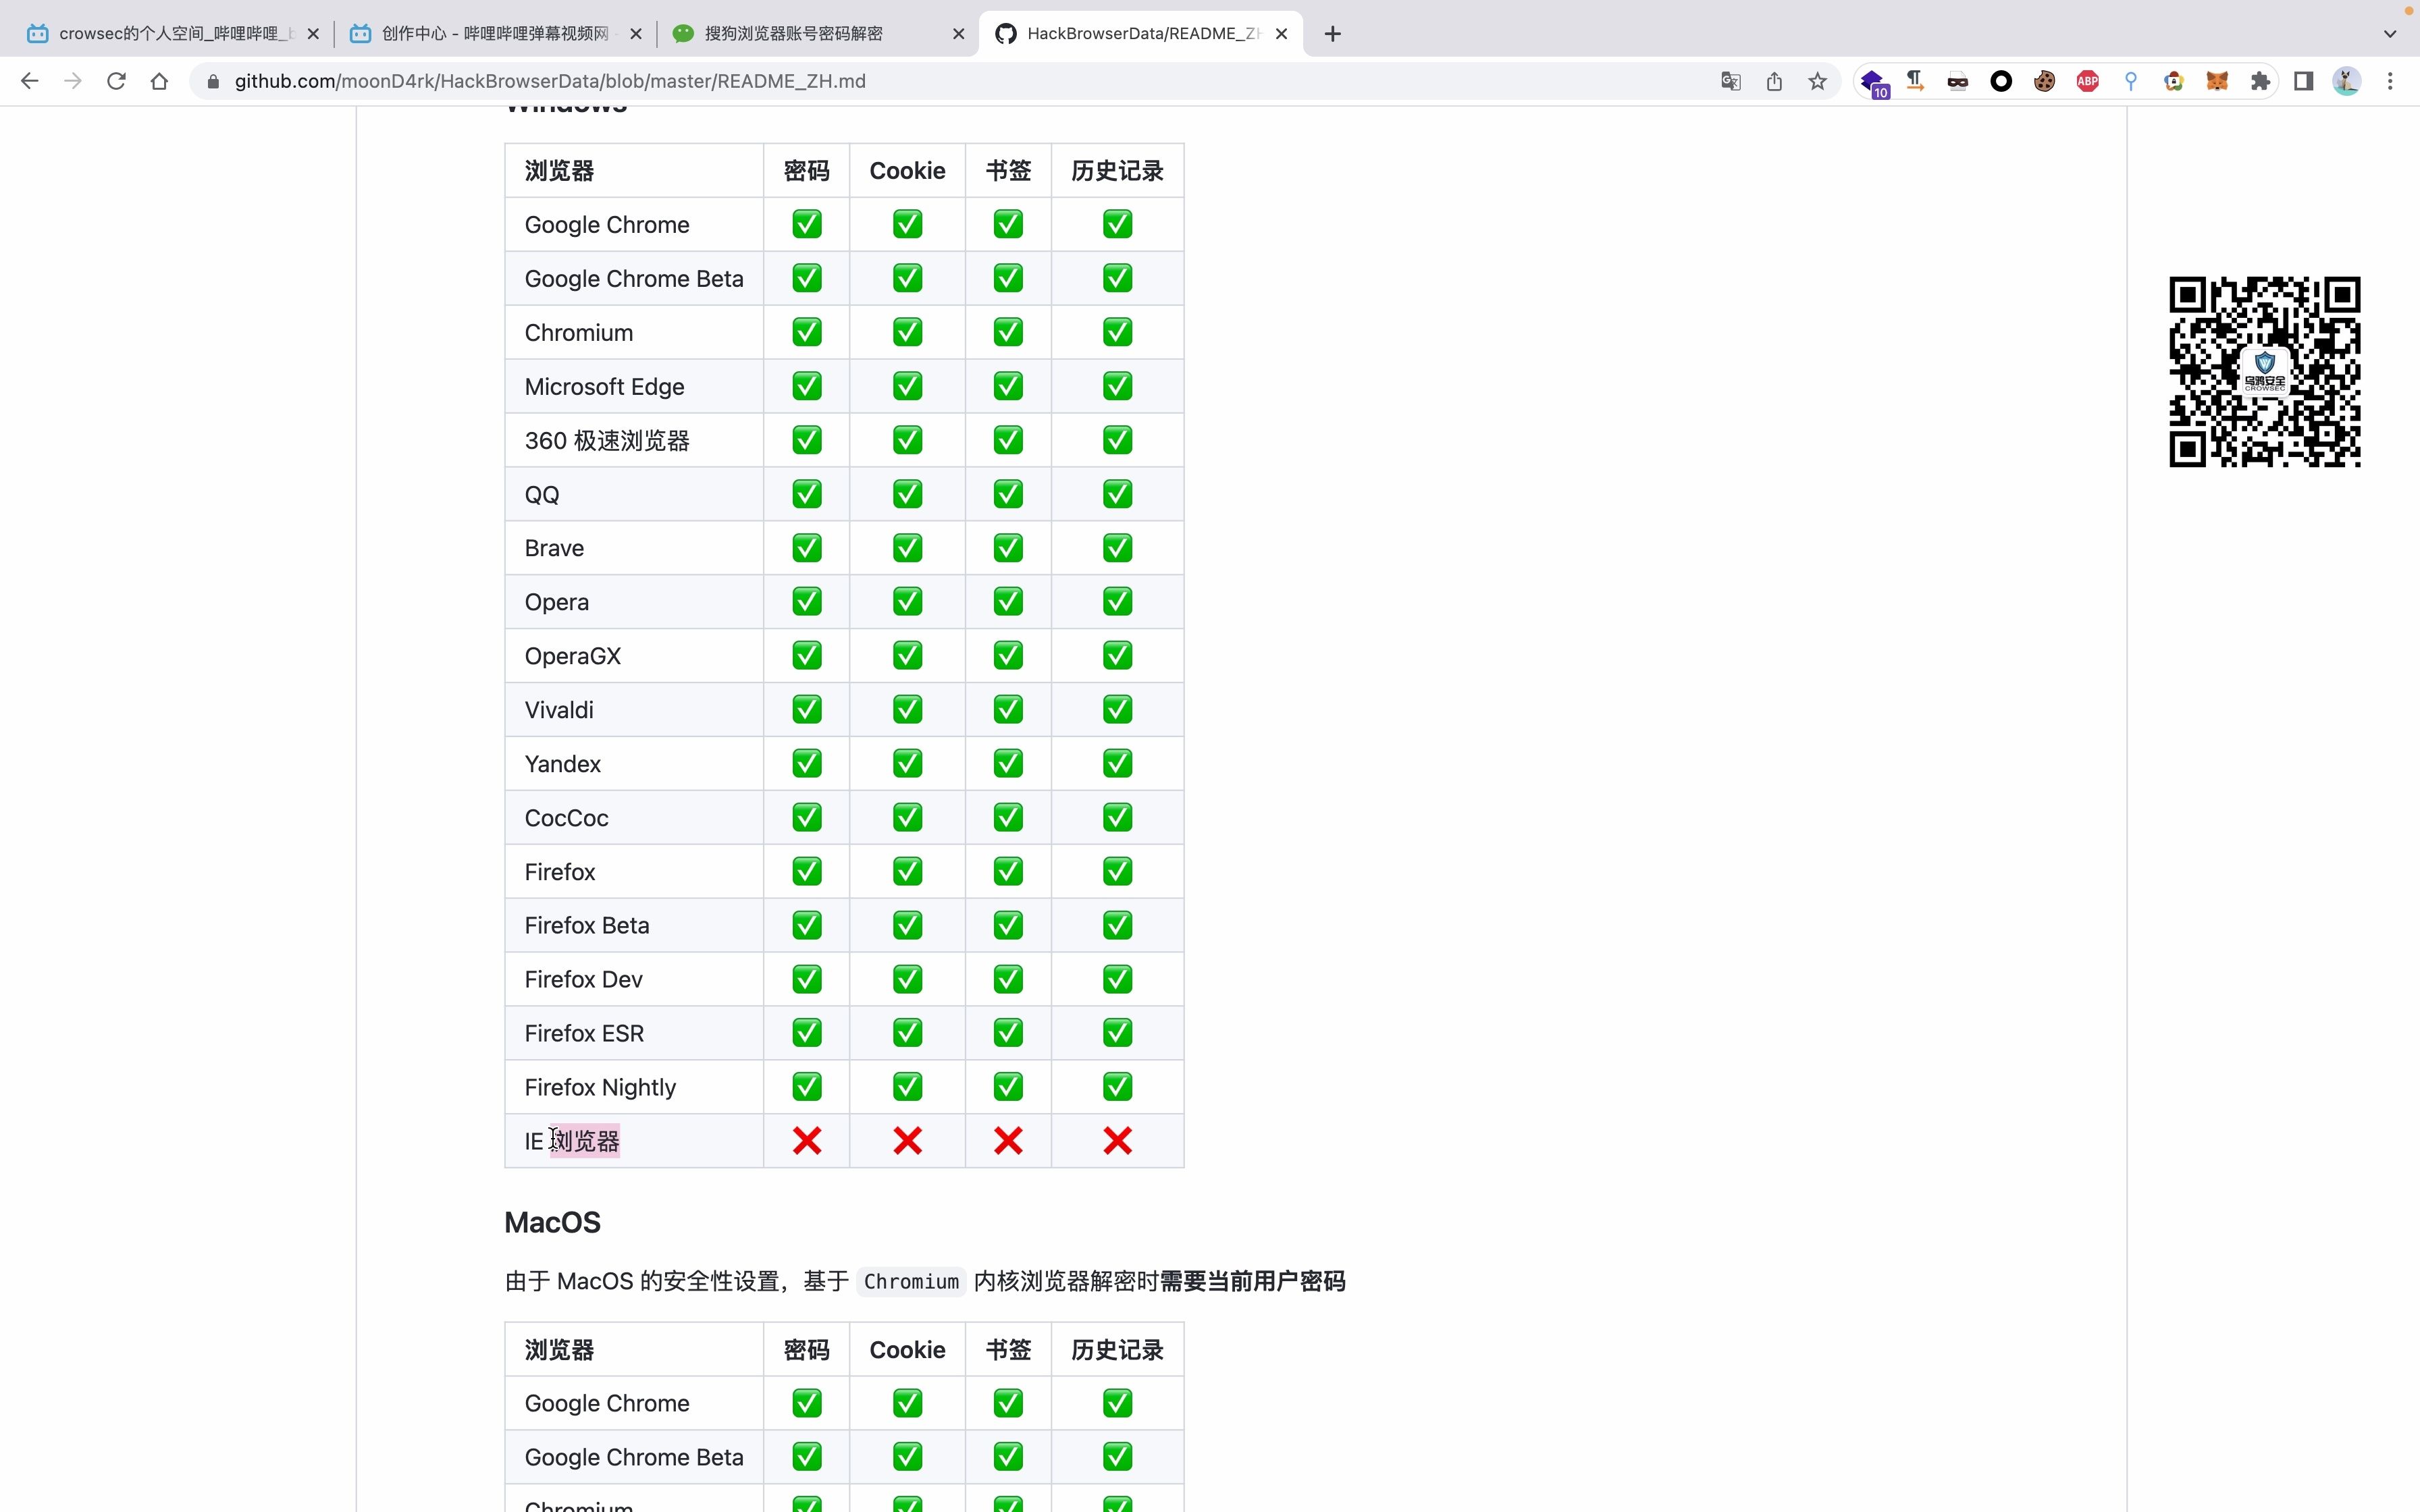Open the ABP ad blocker extension
Screen dimensions: 2420x1512
[x=2087, y=81]
